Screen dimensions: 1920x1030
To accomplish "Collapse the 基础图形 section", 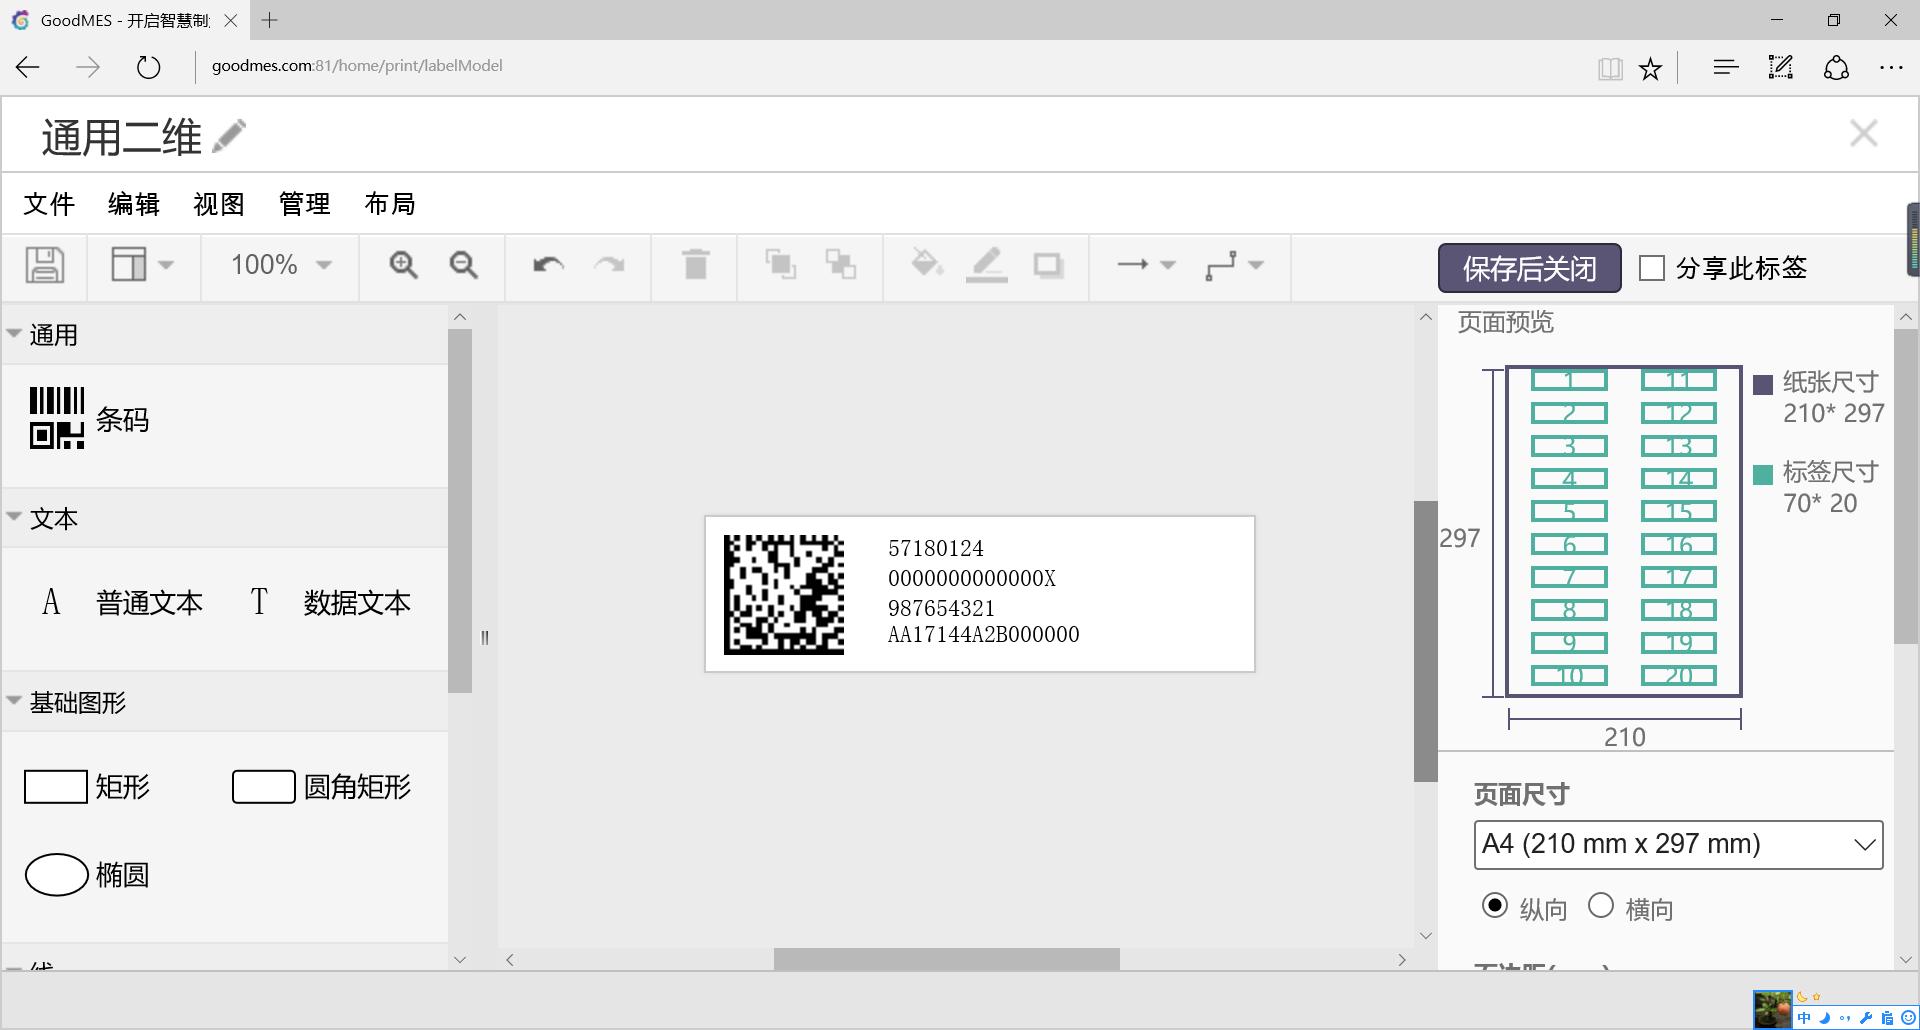I will [15, 702].
